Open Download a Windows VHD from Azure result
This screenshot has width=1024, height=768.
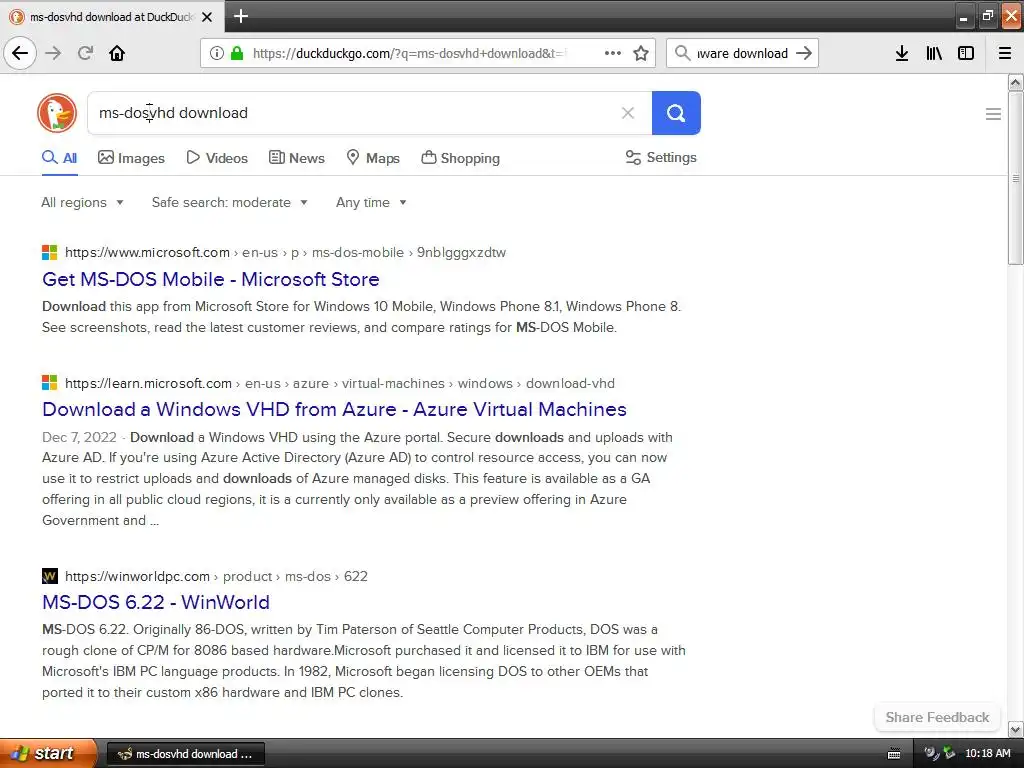(x=334, y=409)
